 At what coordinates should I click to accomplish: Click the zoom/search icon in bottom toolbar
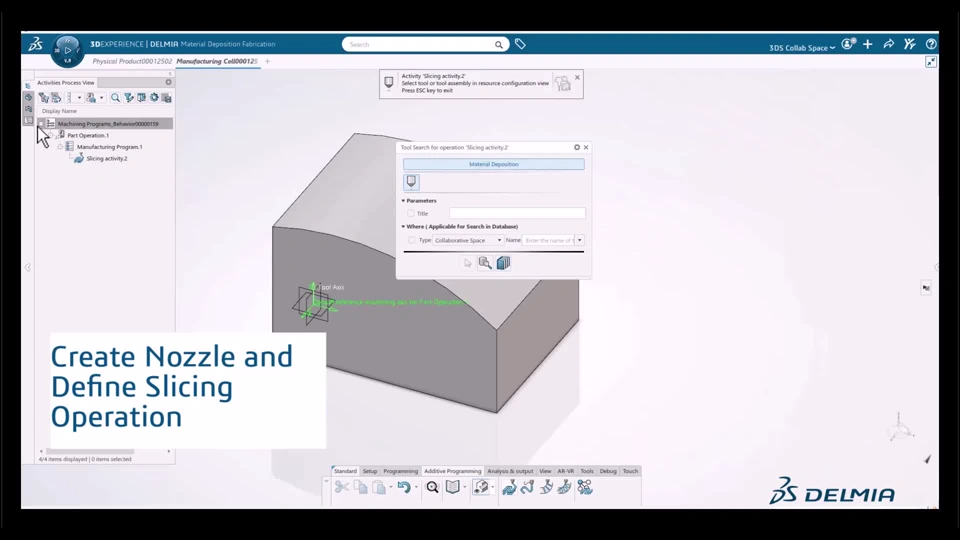tap(432, 487)
